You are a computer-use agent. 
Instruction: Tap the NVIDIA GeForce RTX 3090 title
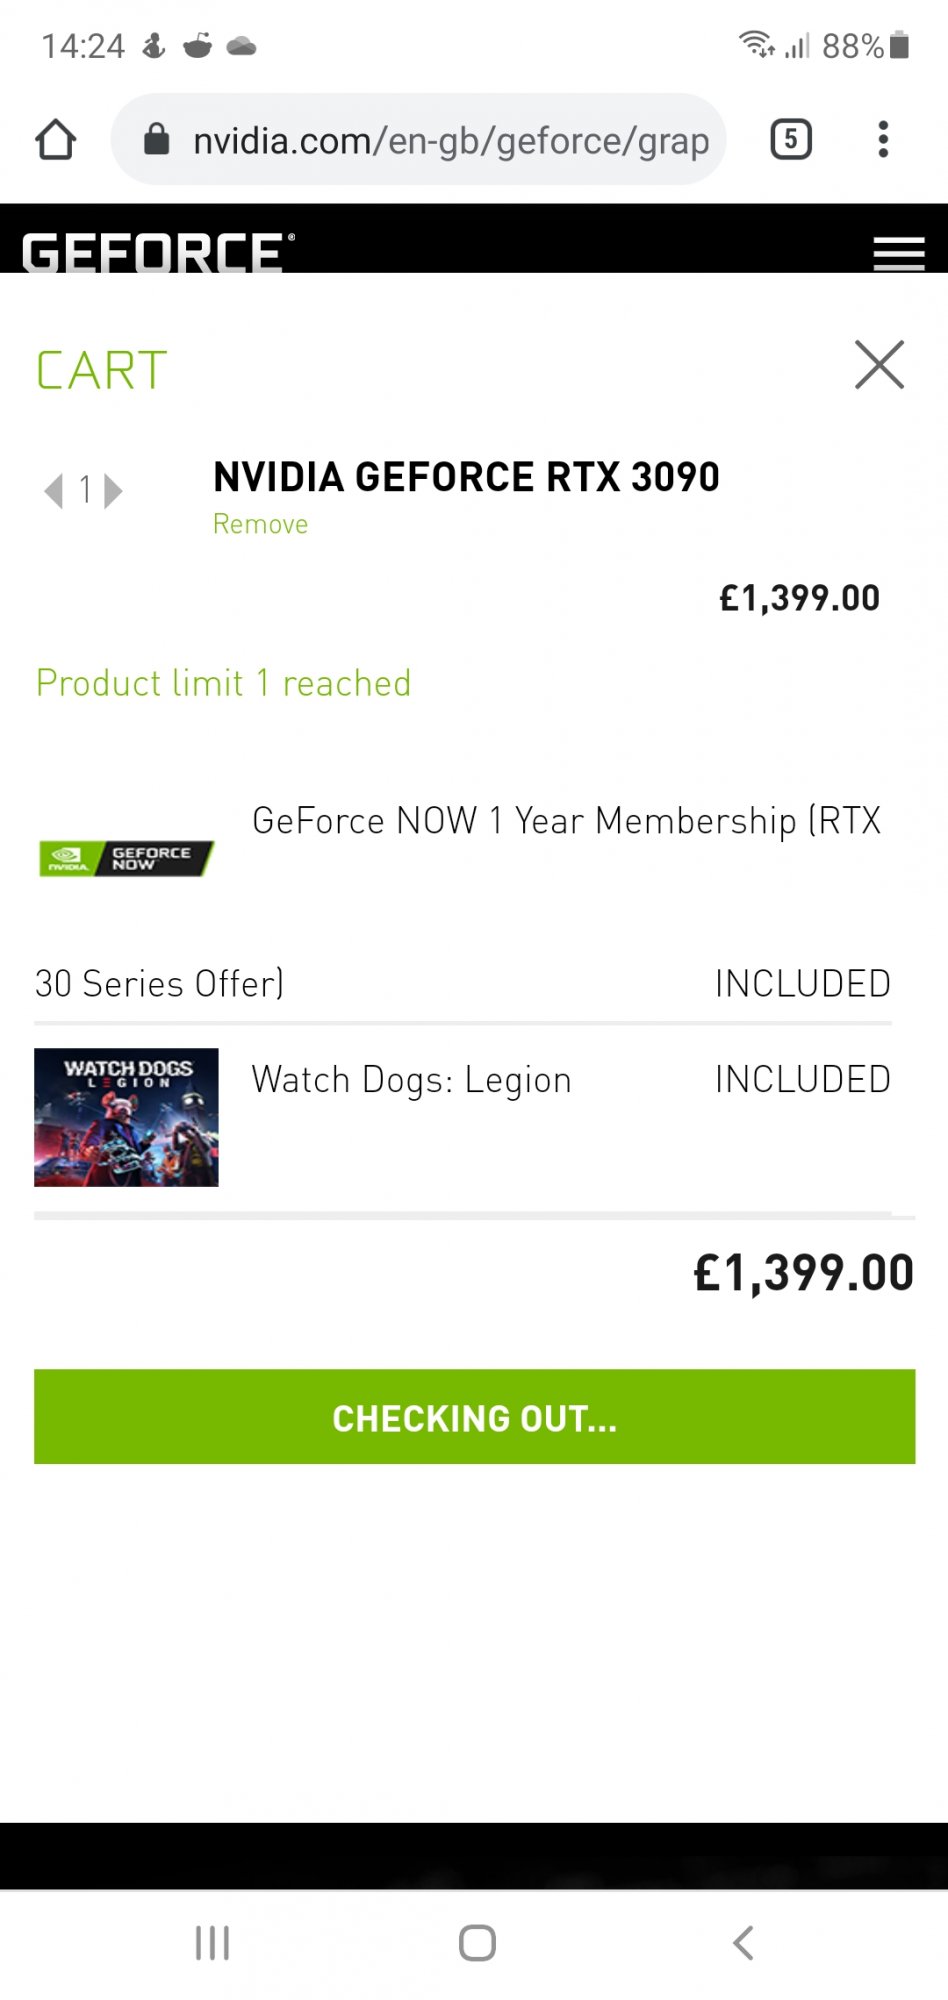tap(466, 477)
